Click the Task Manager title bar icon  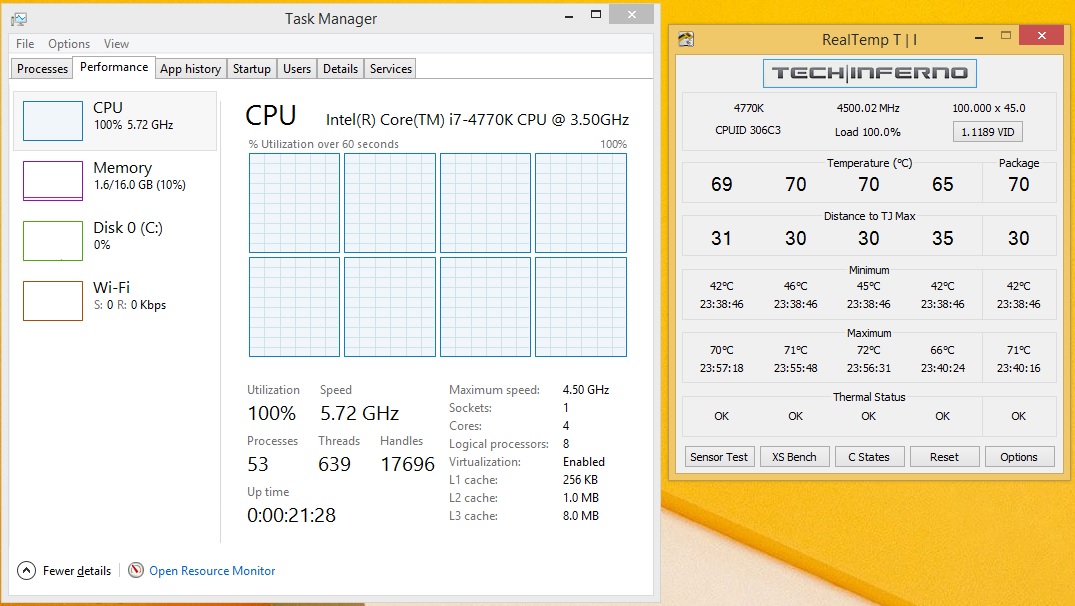point(19,18)
